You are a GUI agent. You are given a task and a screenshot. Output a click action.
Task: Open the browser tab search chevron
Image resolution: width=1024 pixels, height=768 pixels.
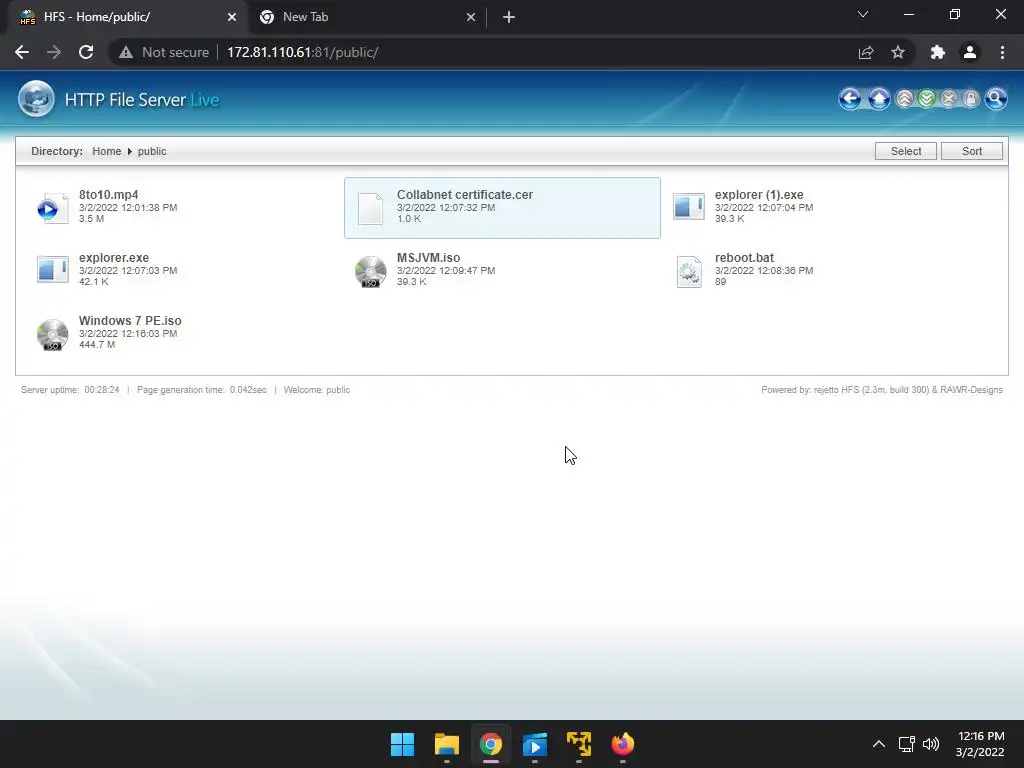(863, 14)
